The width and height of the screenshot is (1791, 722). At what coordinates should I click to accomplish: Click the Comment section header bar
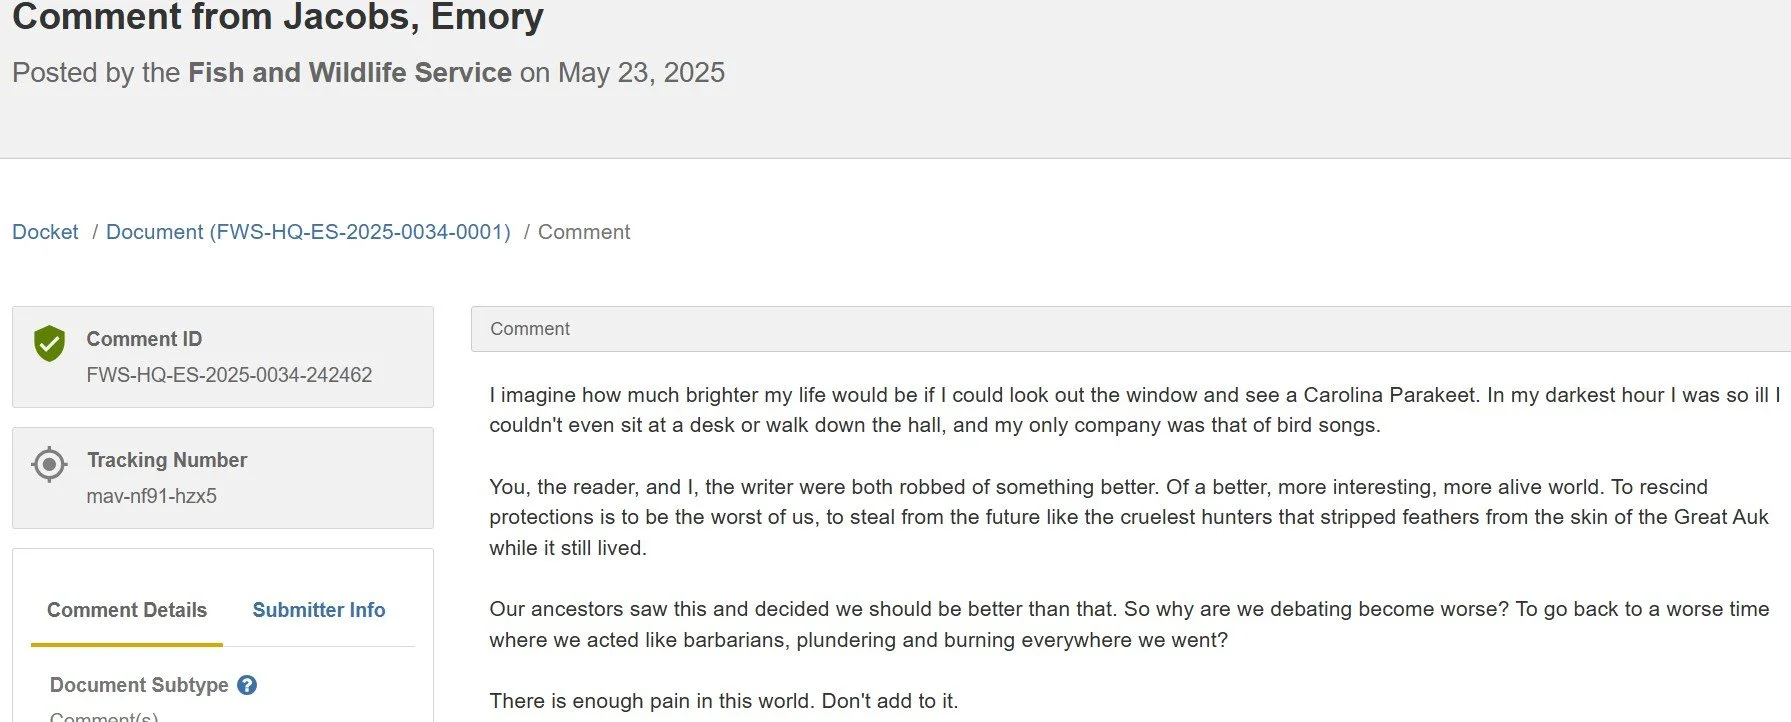1130,329
